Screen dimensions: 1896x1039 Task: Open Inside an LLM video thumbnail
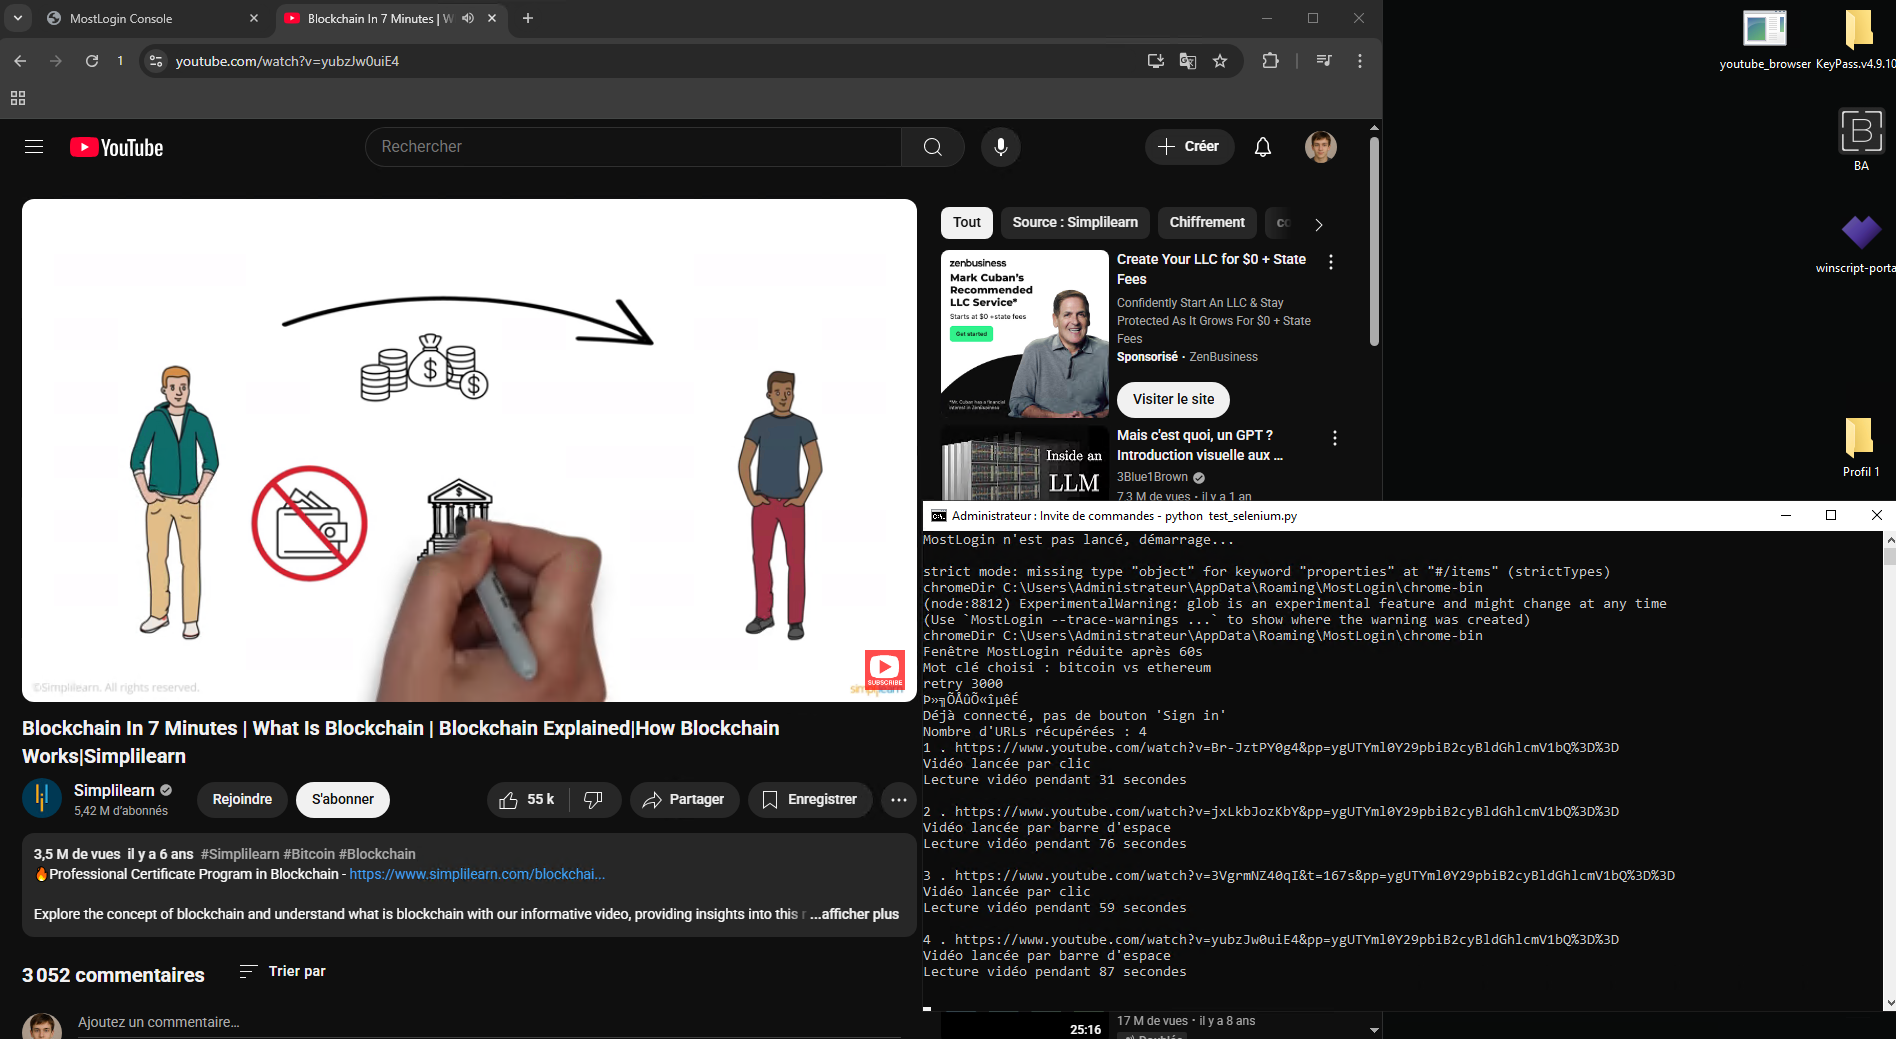point(1024,464)
